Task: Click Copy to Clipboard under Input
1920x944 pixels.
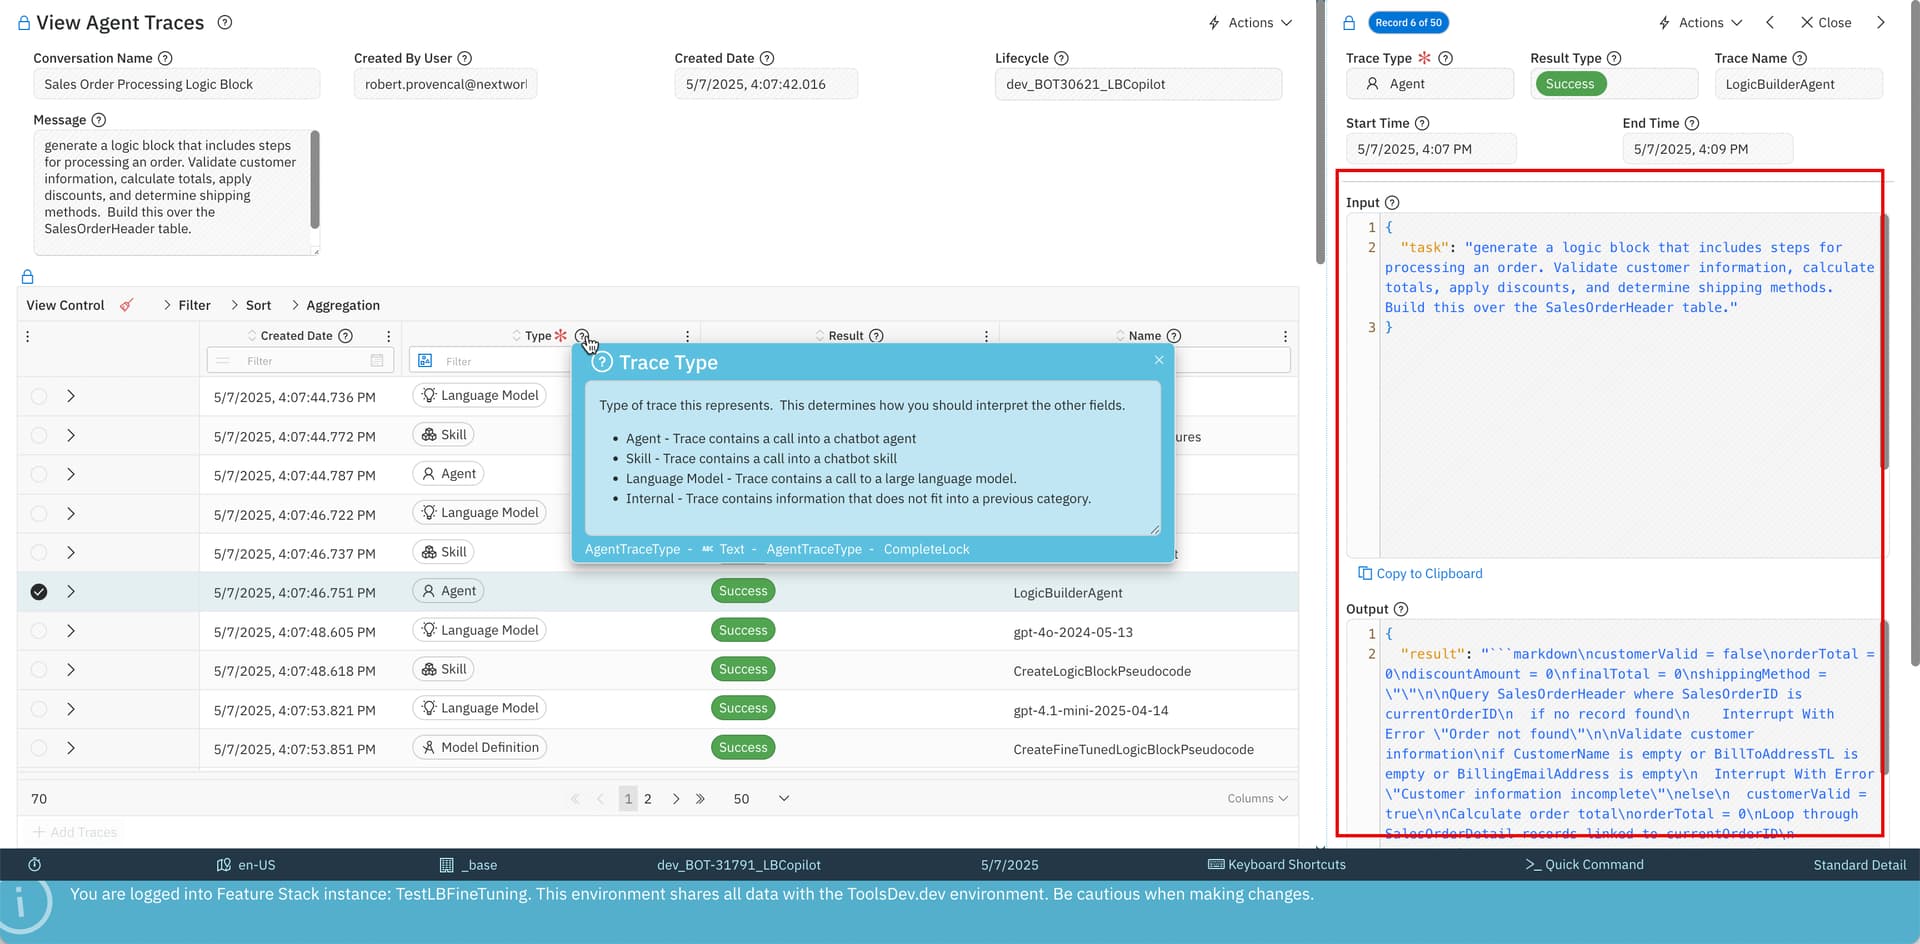Action: (x=1420, y=573)
